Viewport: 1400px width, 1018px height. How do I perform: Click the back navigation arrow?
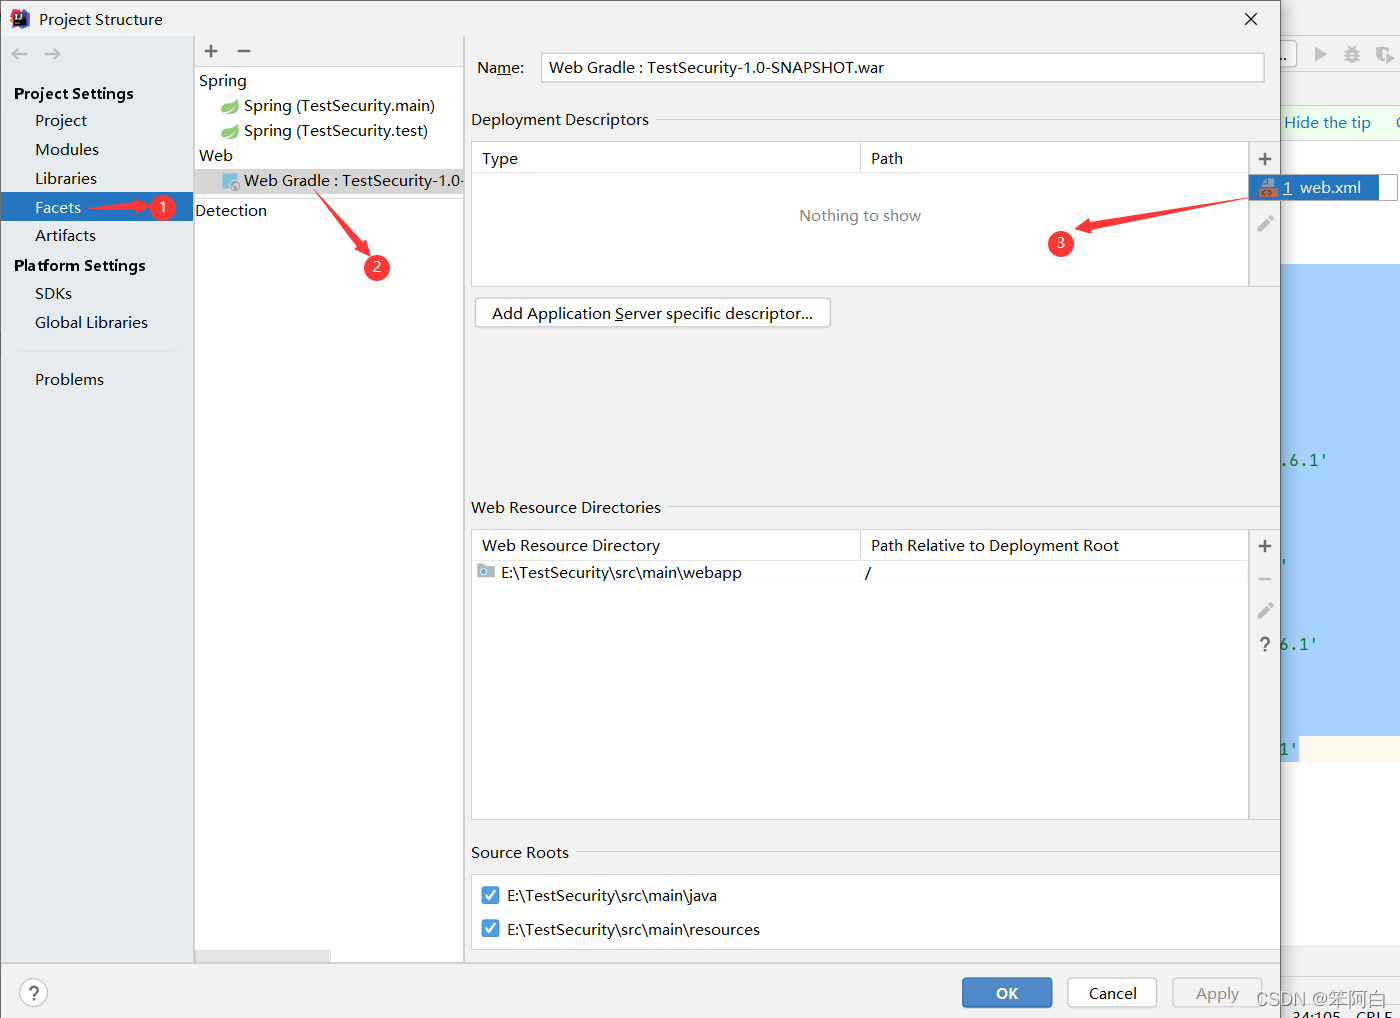20,54
